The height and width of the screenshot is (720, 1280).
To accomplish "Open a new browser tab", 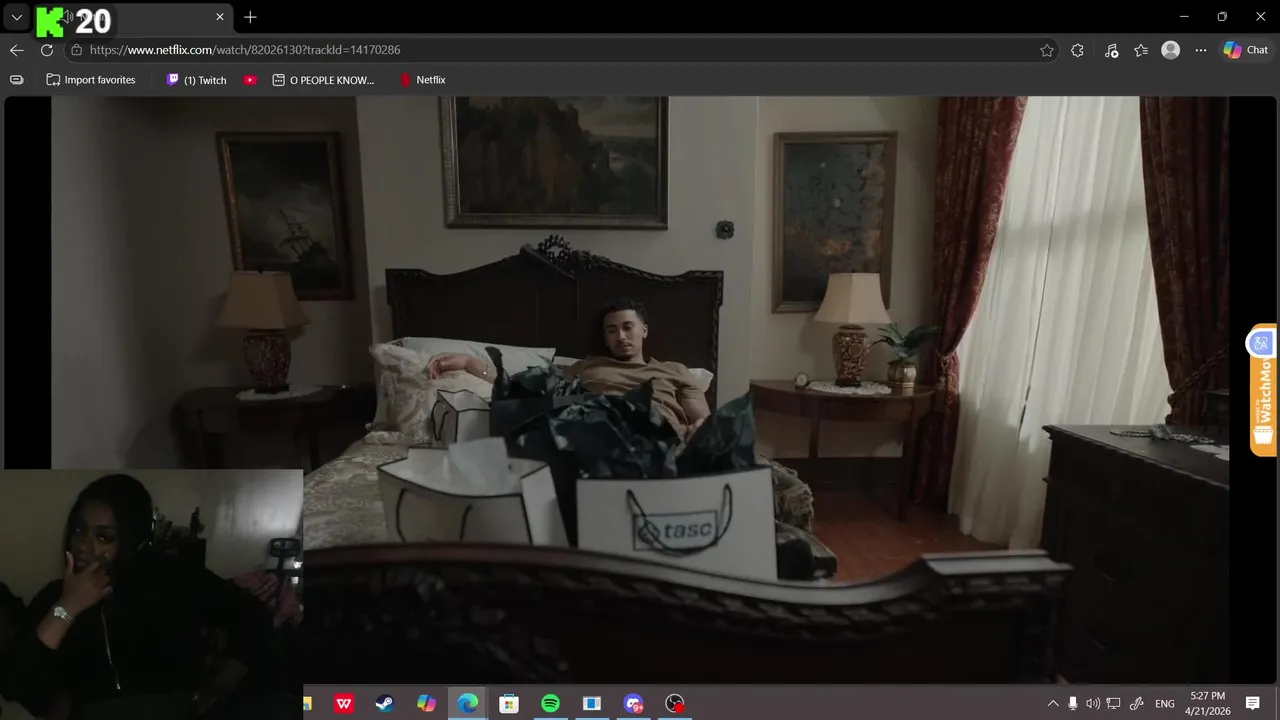I will 250,17.
